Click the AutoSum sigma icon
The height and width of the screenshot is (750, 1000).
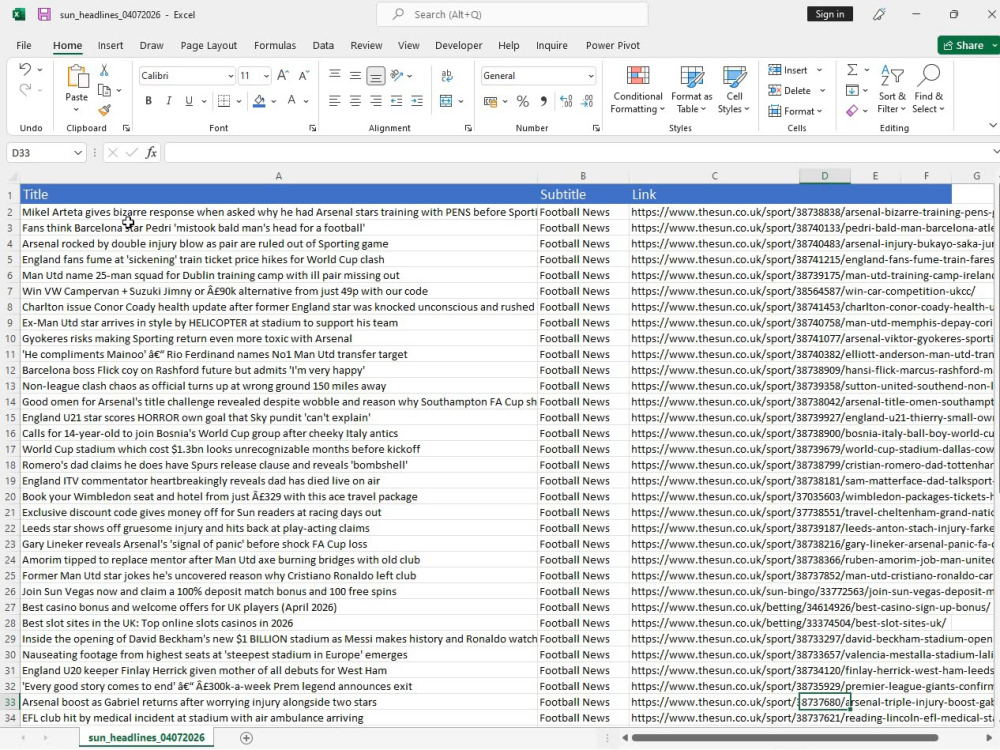pos(852,70)
